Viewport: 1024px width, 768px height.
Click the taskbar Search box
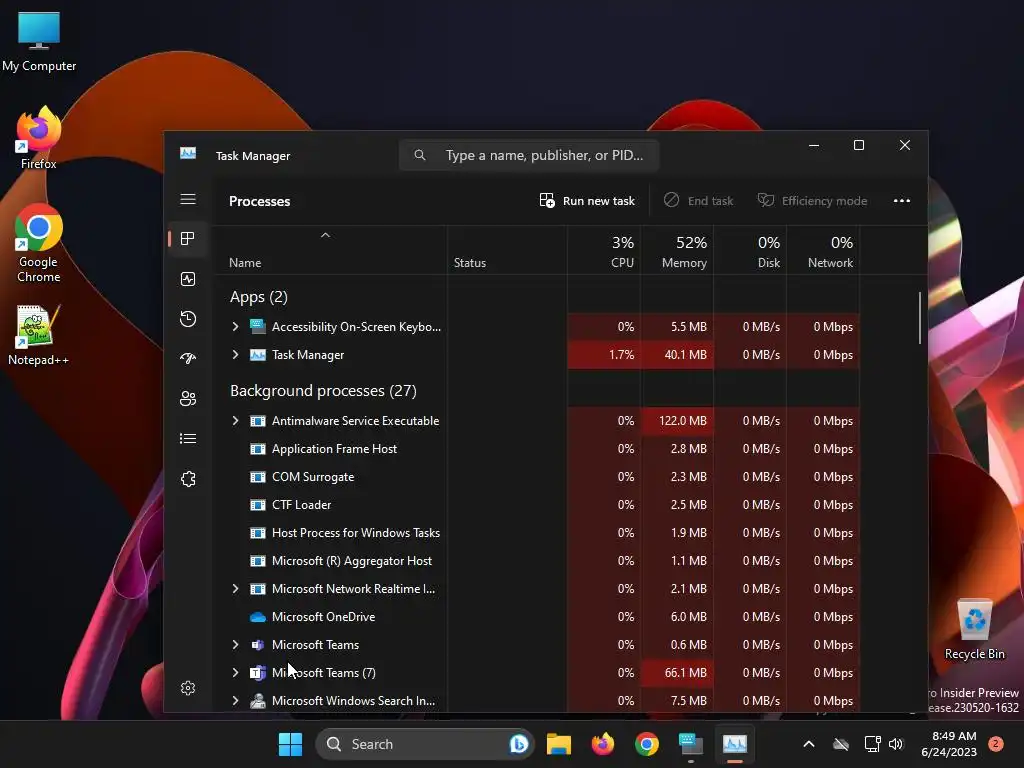point(424,744)
